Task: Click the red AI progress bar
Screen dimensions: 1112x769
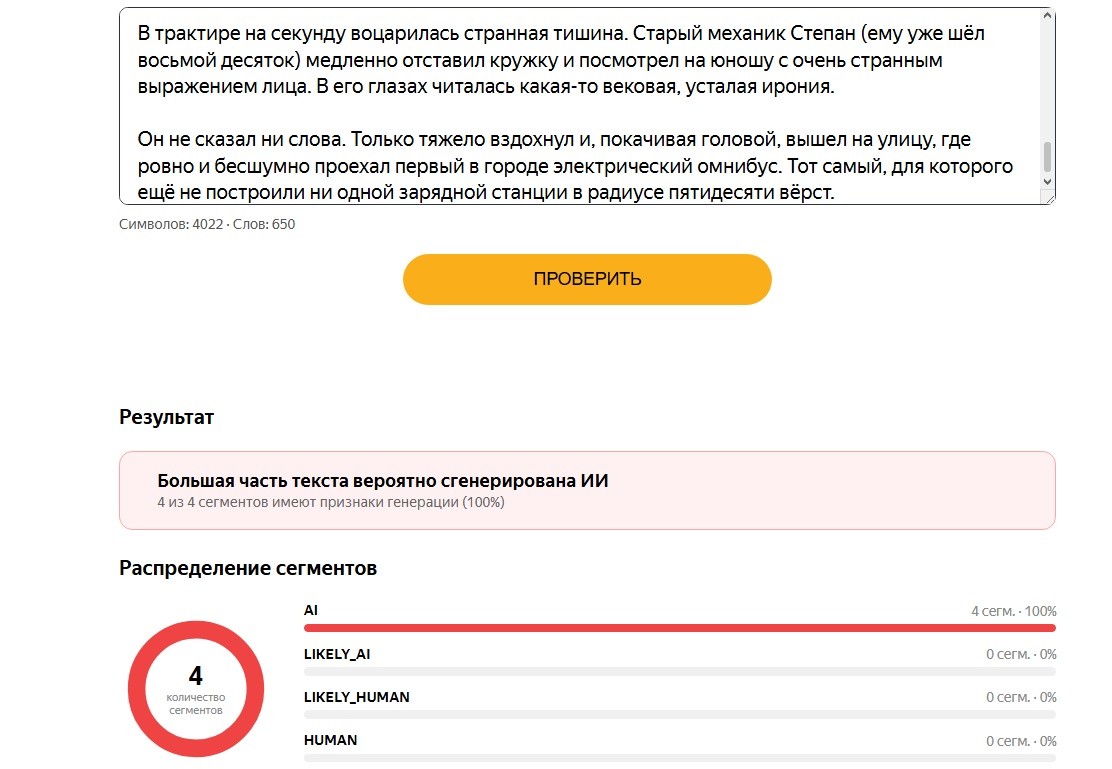Action: click(x=679, y=628)
